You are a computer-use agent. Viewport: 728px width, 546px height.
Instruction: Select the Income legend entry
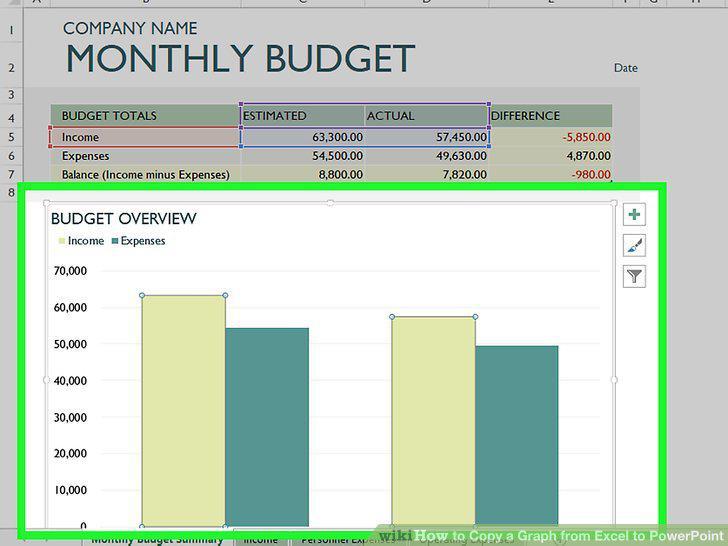(81, 240)
